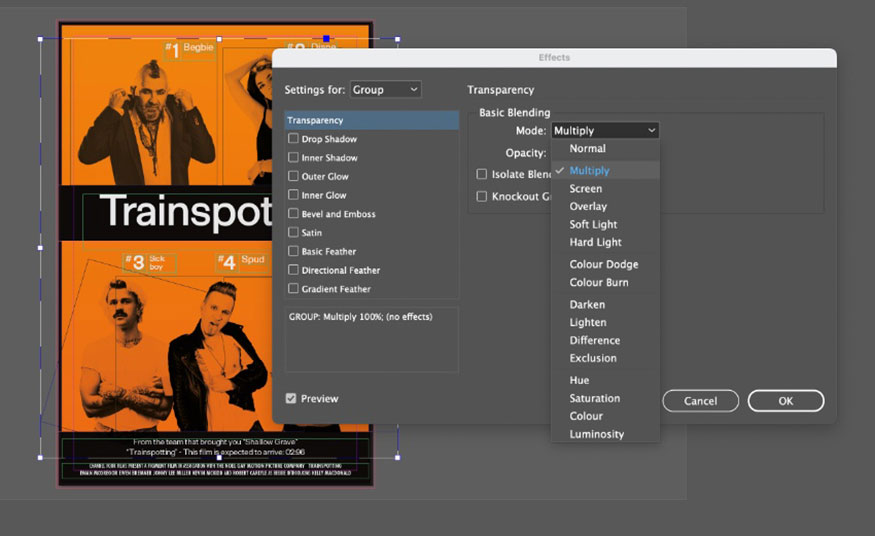
Task: Select Colour Dodge blend mode
Action: coord(605,264)
